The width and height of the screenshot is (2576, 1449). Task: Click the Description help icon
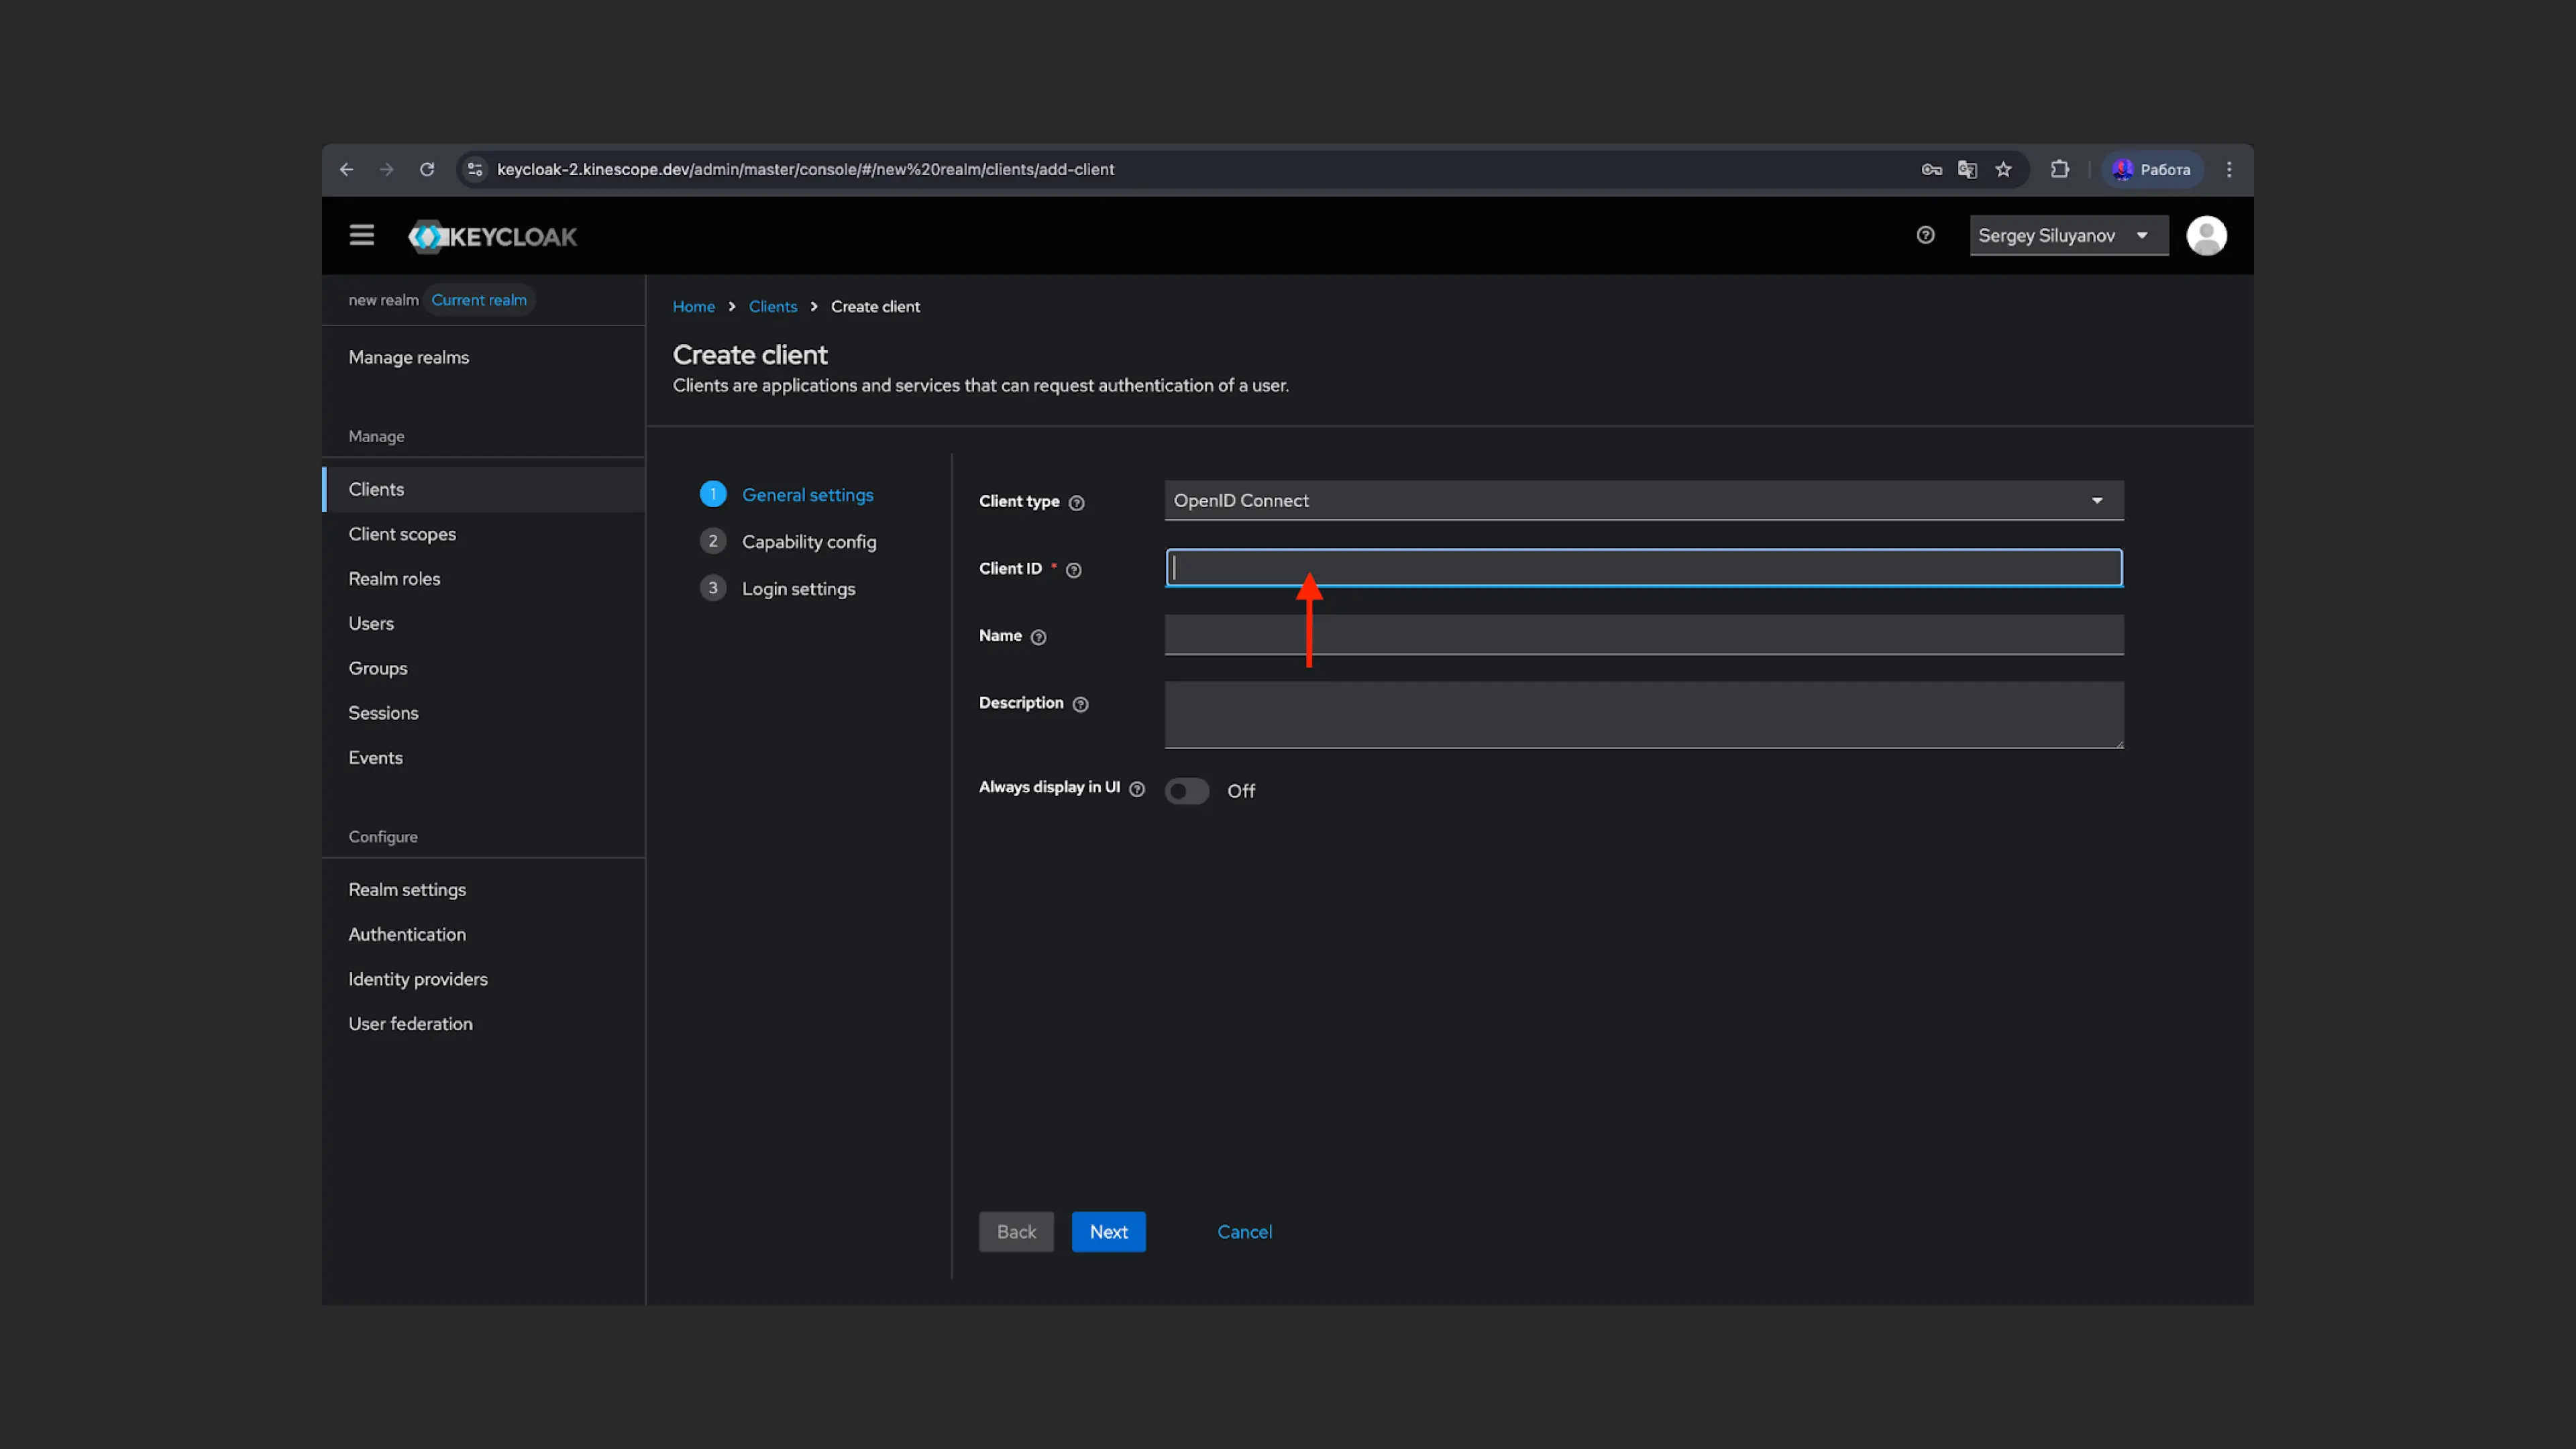tap(1080, 704)
